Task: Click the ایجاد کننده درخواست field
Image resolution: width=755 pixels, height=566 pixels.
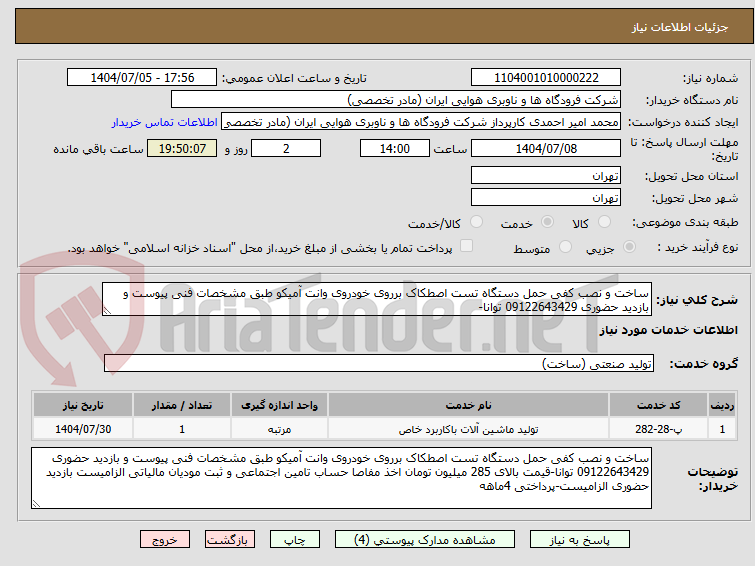Action: point(420,123)
